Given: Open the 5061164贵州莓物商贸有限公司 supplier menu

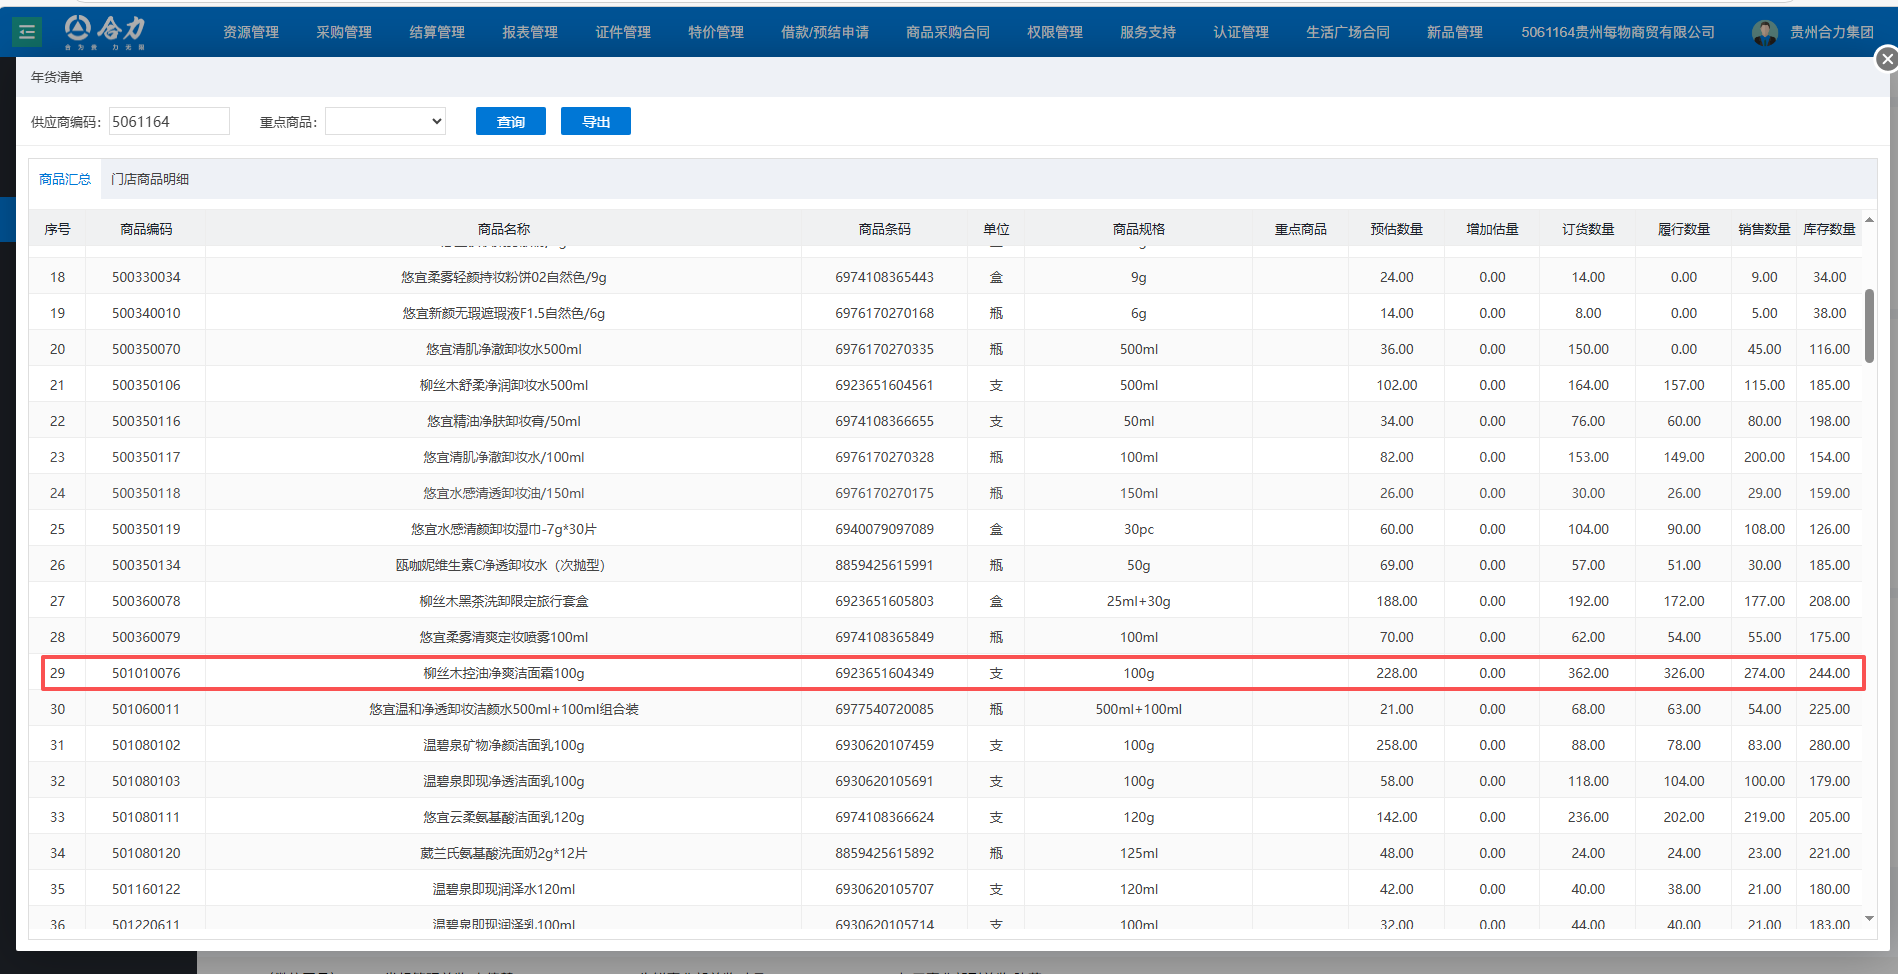Looking at the screenshot, I should 1617,32.
